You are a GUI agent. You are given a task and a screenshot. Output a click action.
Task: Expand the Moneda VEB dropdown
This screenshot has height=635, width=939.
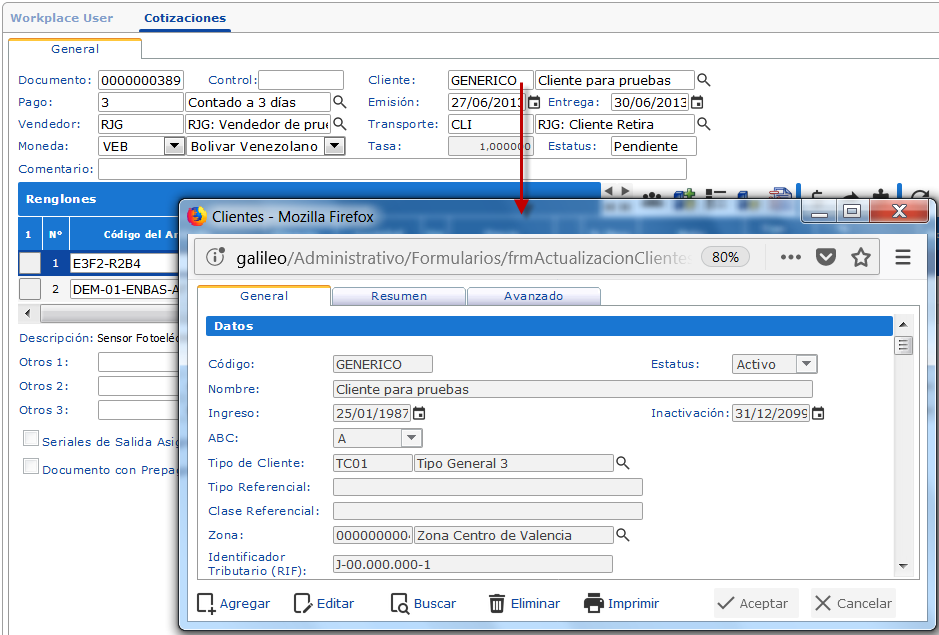point(173,146)
